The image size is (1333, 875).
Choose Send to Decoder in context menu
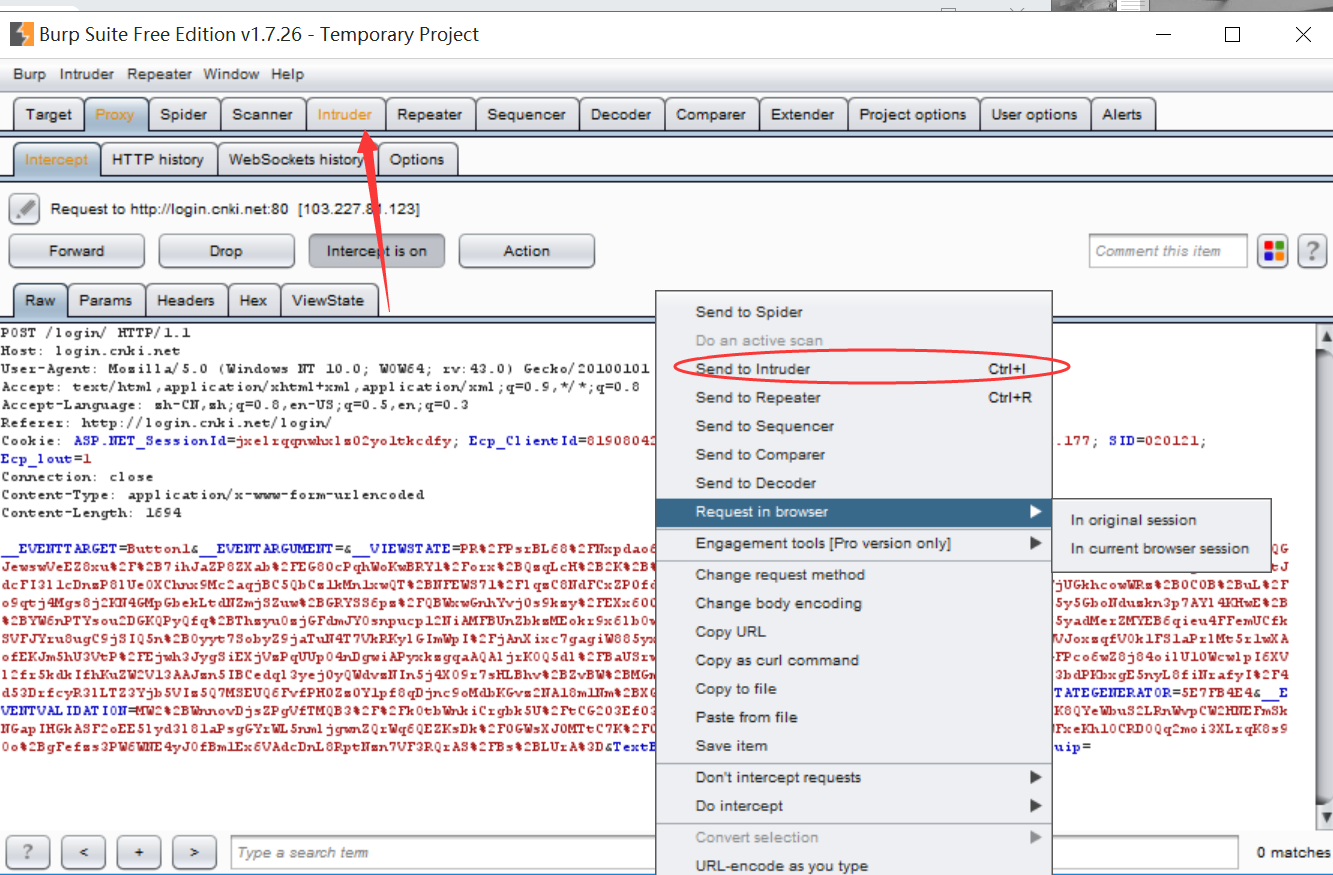coord(854,483)
